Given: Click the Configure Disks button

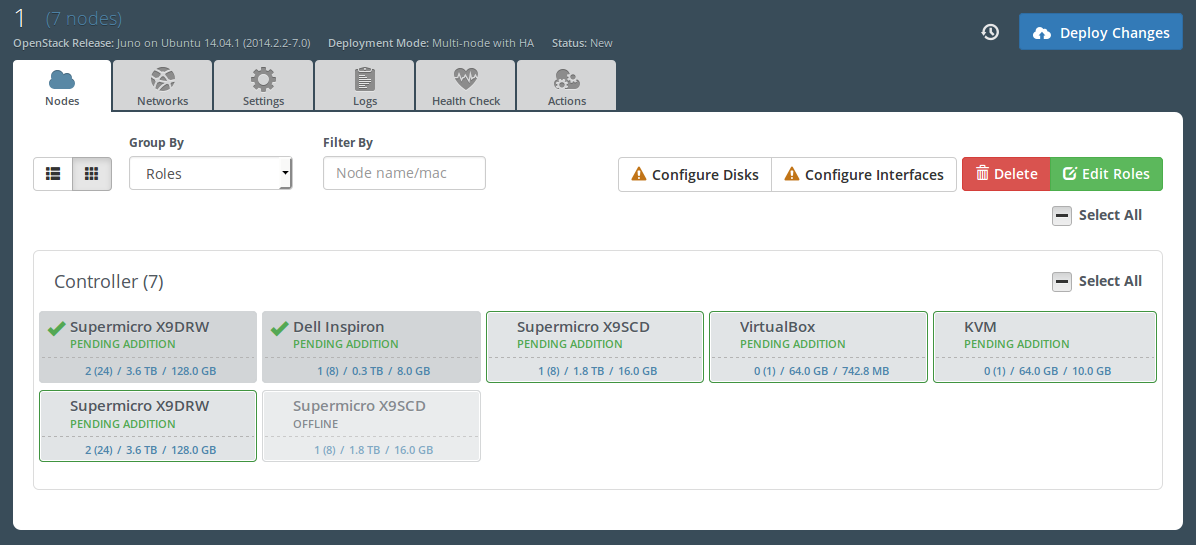Looking at the screenshot, I should click(695, 174).
